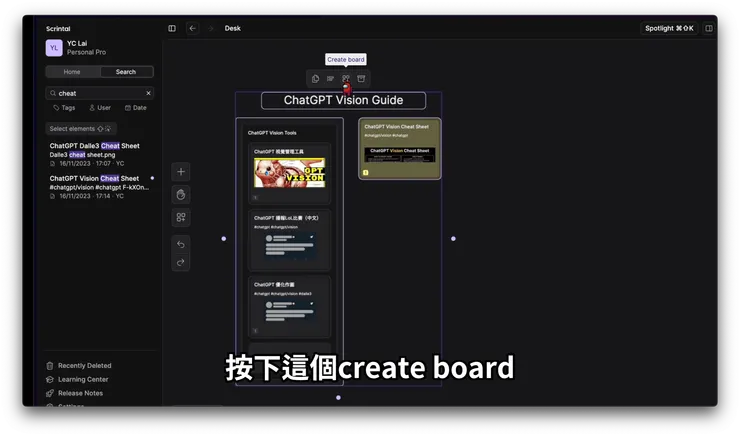This screenshot has height=436, width=740.
Task: Click the plus add-card button on canvas toolbar
Action: coord(181,172)
